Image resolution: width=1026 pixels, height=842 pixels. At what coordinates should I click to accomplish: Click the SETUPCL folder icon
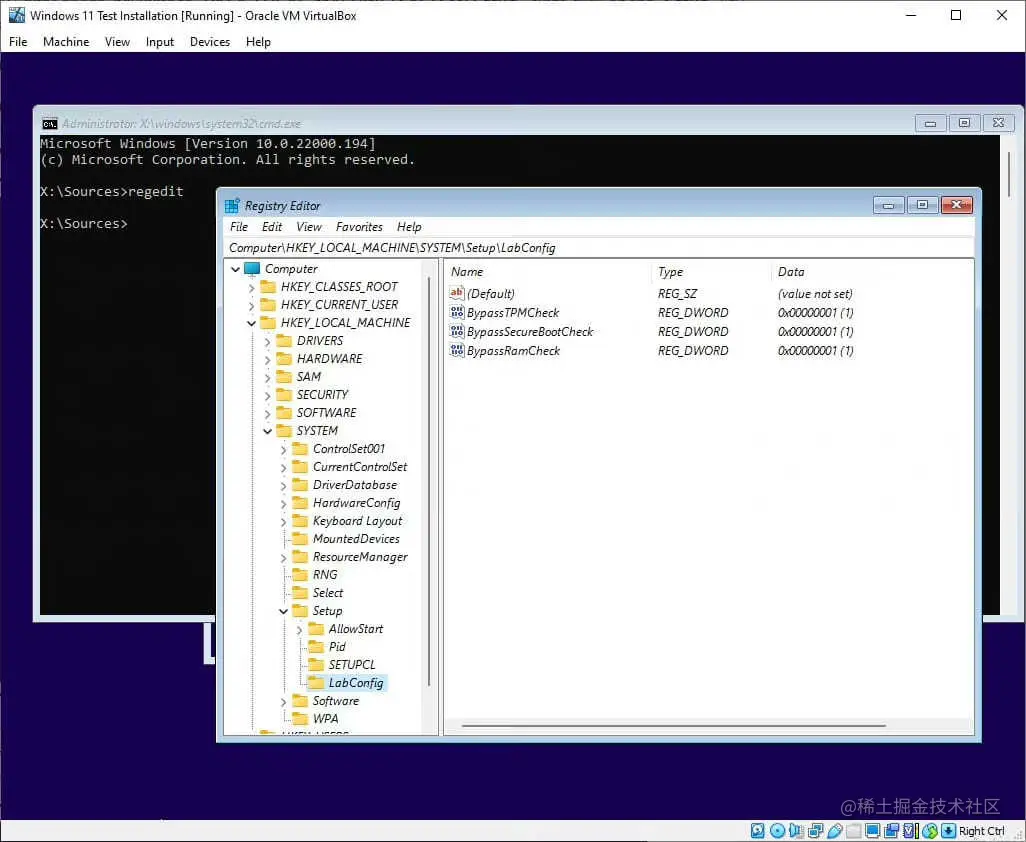click(316, 665)
